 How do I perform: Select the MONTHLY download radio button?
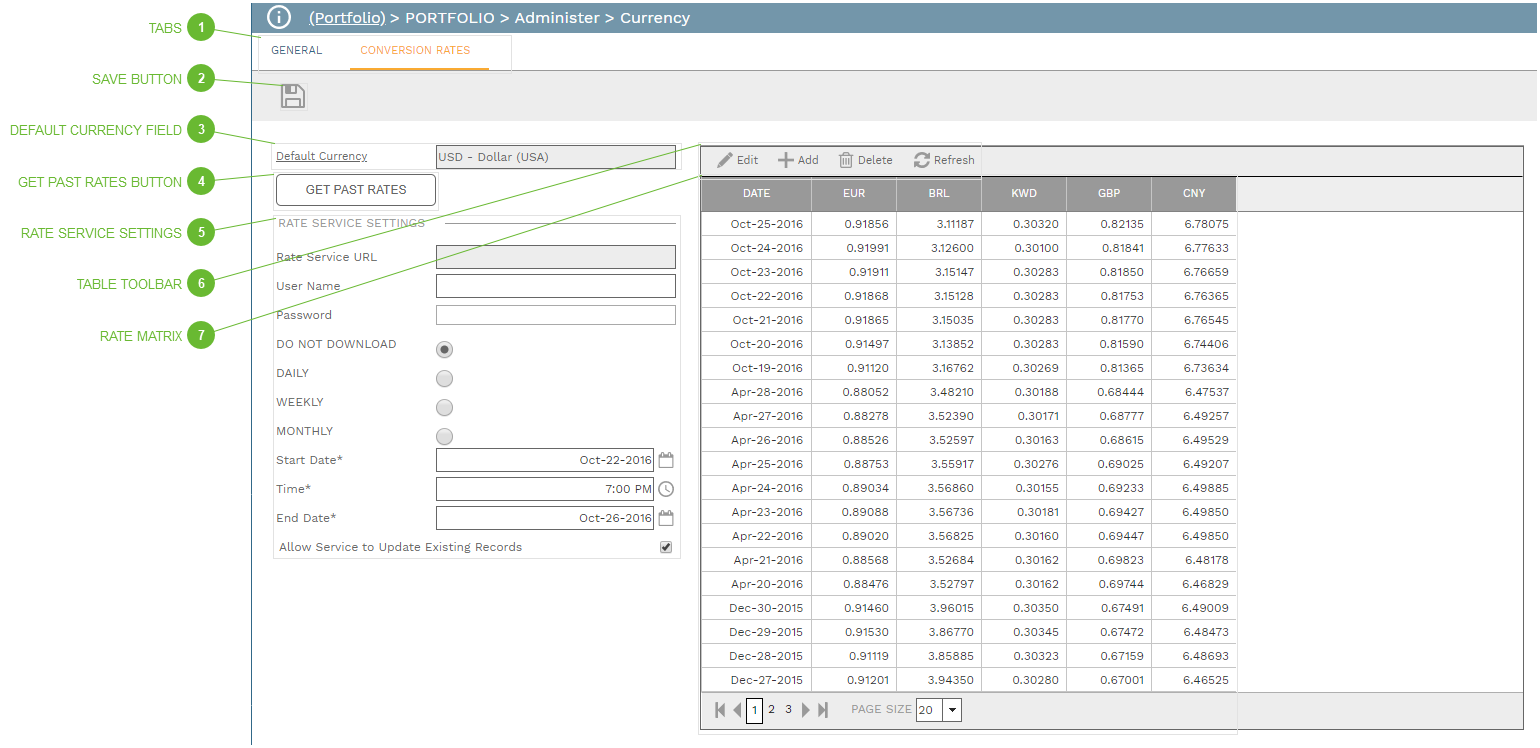(445, 437)
